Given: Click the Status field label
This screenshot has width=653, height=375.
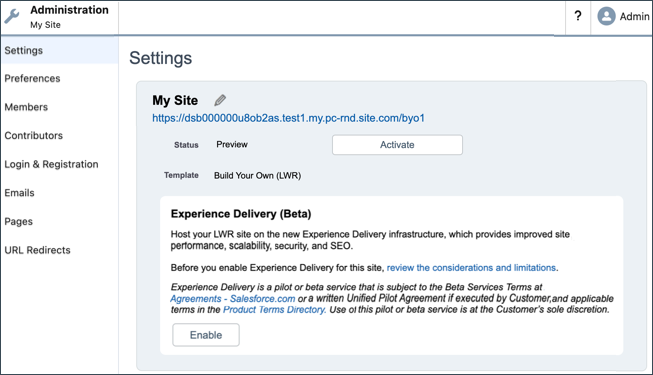Looking at the screenshot, I should click(186, 145).
